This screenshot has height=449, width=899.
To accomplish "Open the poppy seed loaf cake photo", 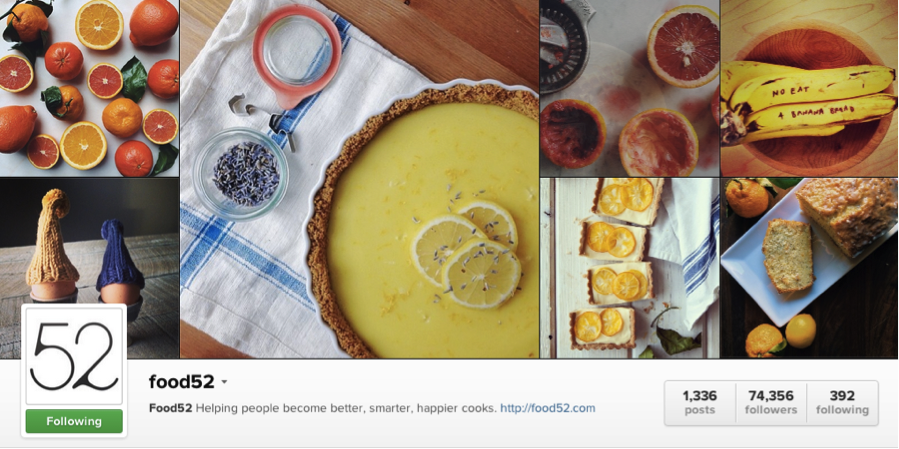I will [810, 268].
